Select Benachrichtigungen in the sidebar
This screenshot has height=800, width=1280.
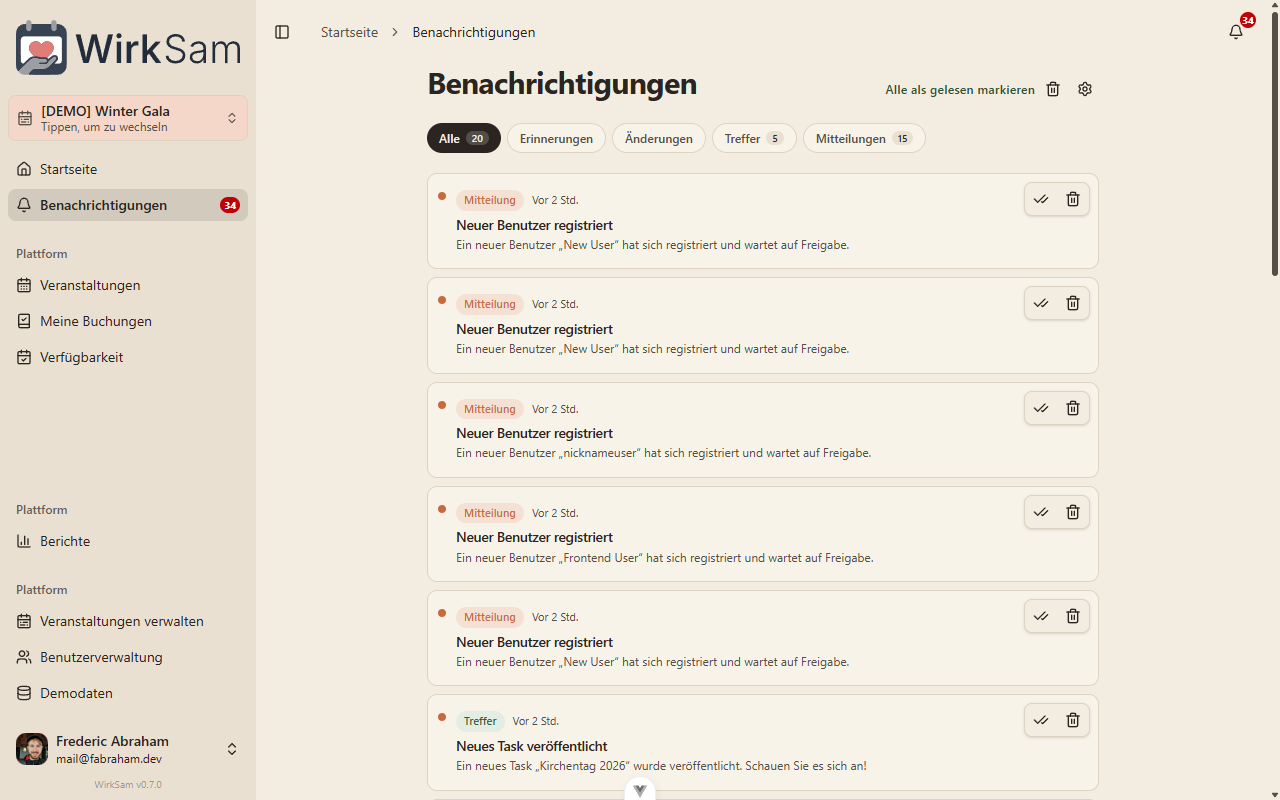click(128, 205)
